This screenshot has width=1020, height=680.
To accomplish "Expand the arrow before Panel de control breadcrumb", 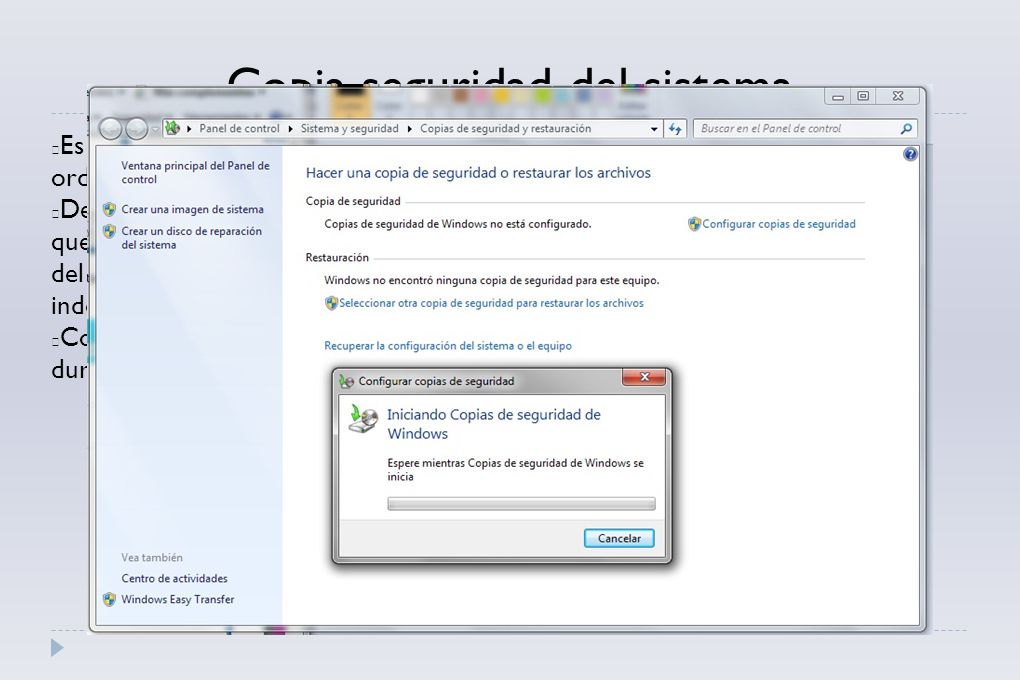I will pos(189,129).
